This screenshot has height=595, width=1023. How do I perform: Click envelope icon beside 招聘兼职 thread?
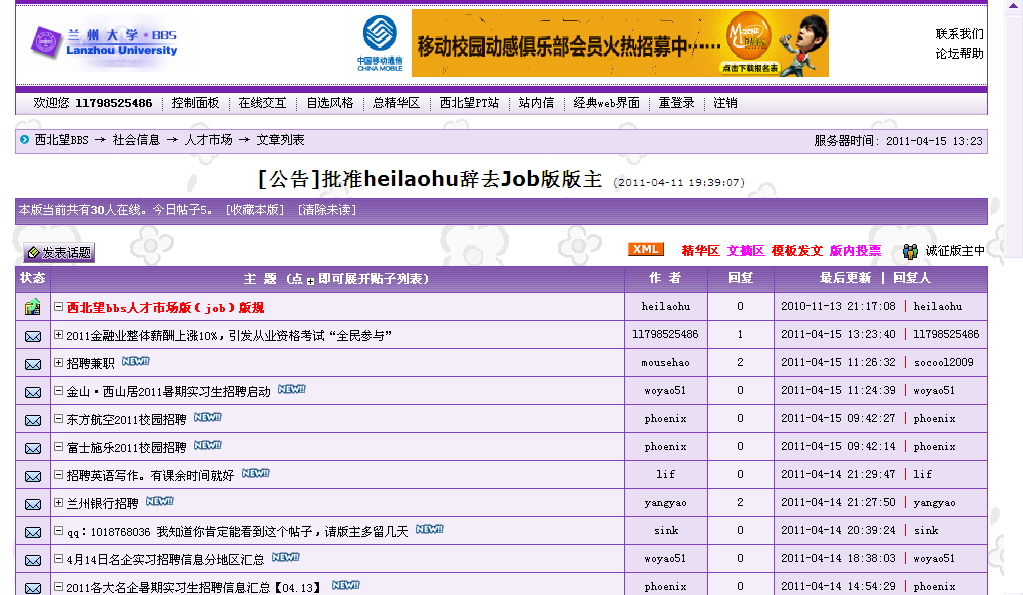coord(33,364)
